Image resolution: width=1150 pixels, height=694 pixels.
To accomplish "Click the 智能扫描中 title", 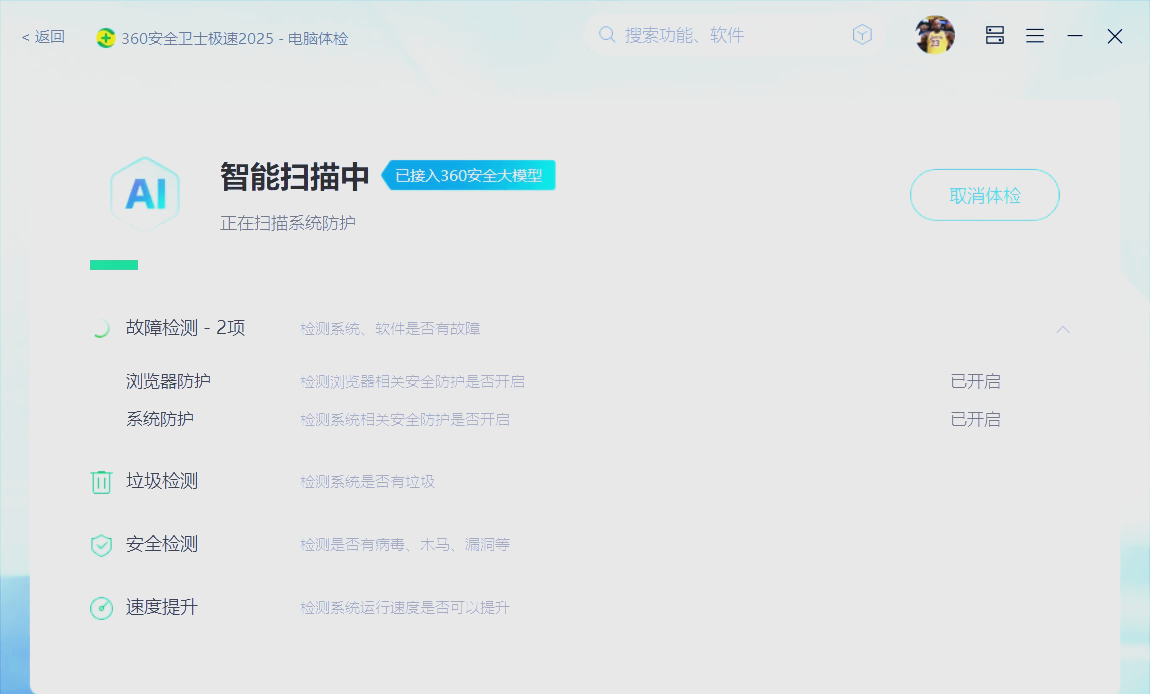I will [x=294, y=177].
